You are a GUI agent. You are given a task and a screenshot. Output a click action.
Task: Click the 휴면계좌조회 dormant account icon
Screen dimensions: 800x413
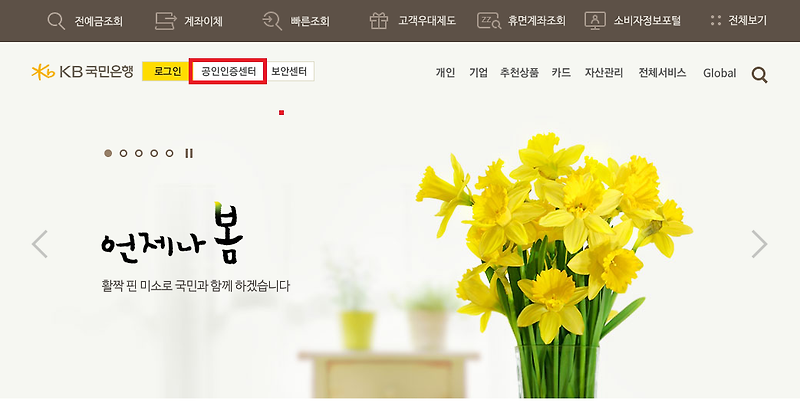point(489,21)
